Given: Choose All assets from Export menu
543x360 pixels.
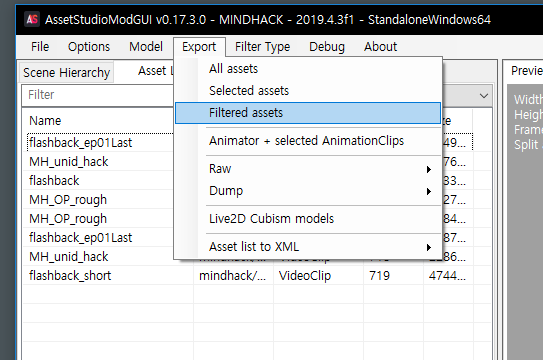Looking at the screenshot, I should coord(308,69).
